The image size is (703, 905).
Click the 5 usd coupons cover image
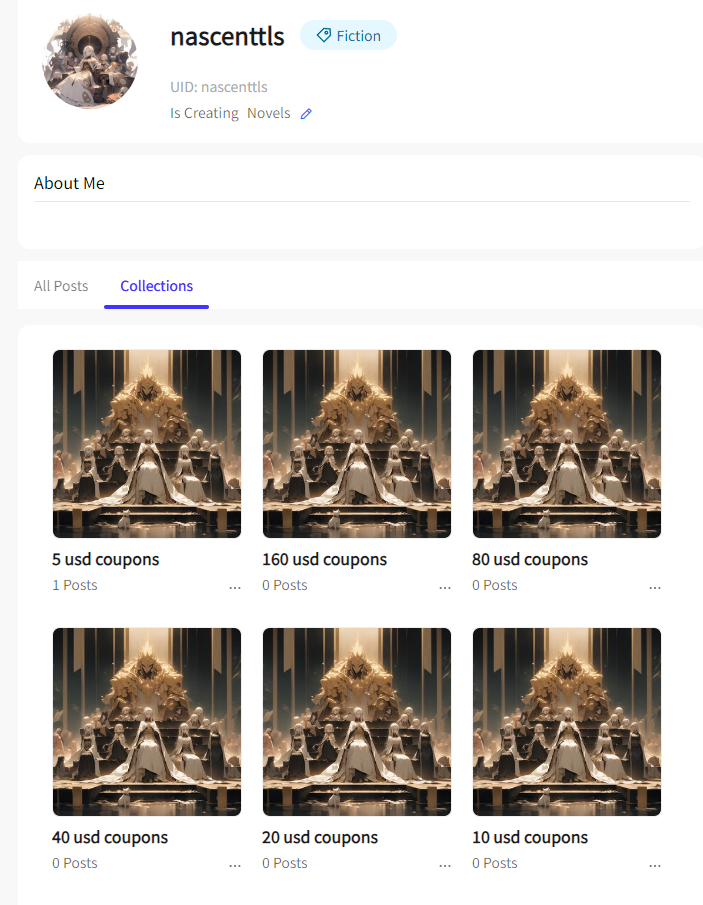[147, 444]
